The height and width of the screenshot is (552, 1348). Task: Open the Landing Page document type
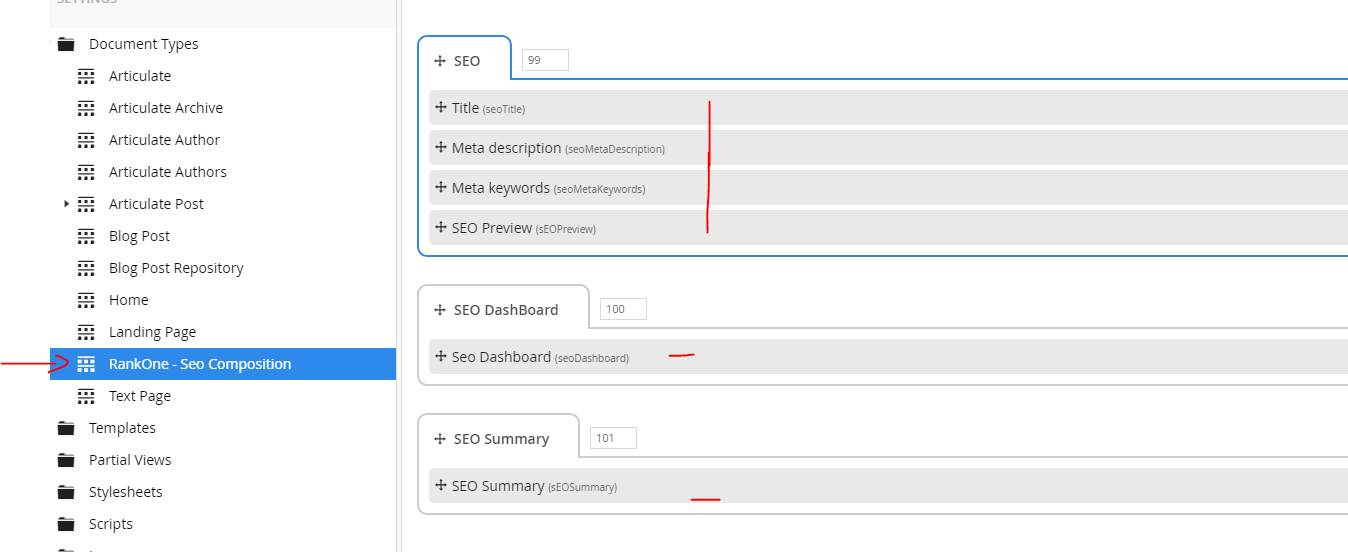pos(152,332)
